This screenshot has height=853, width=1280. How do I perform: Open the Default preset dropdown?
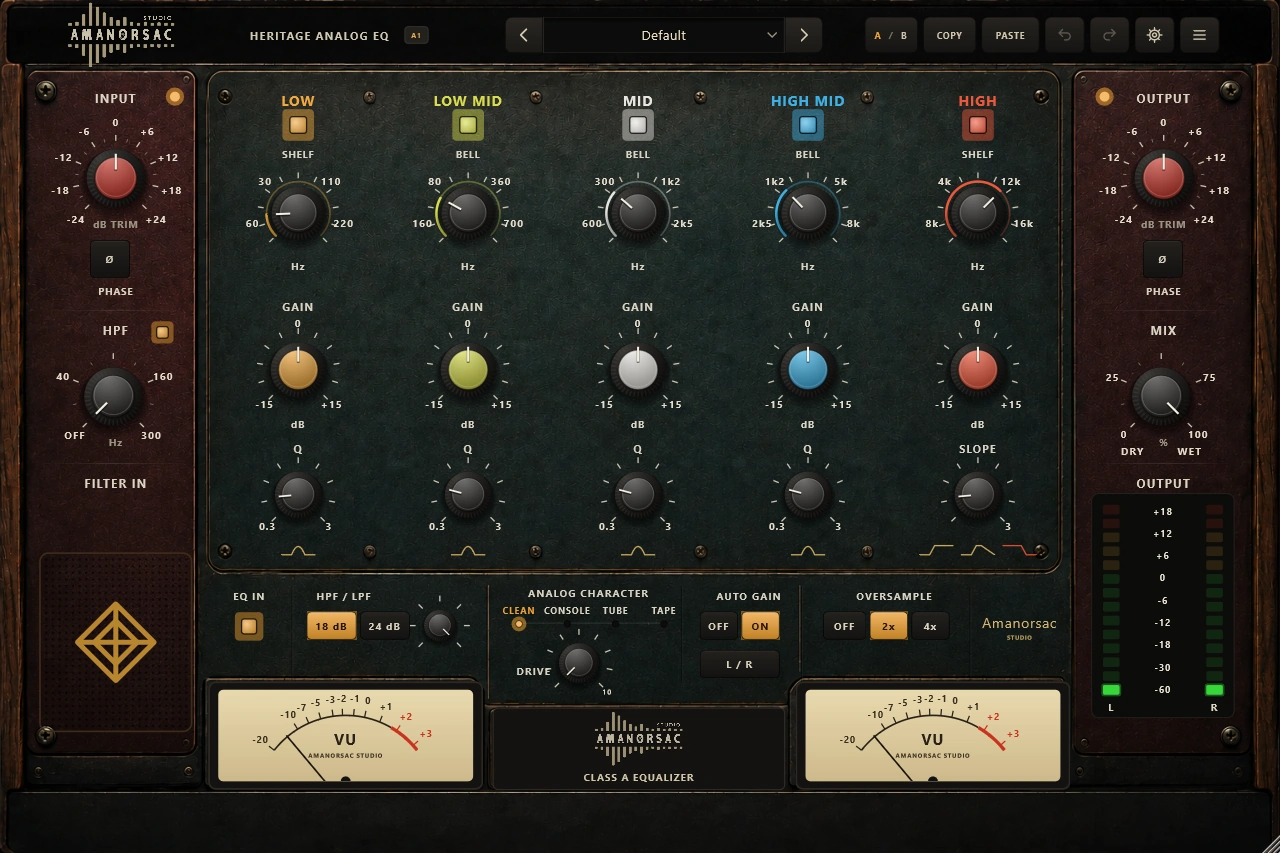[x=664, y=35]
